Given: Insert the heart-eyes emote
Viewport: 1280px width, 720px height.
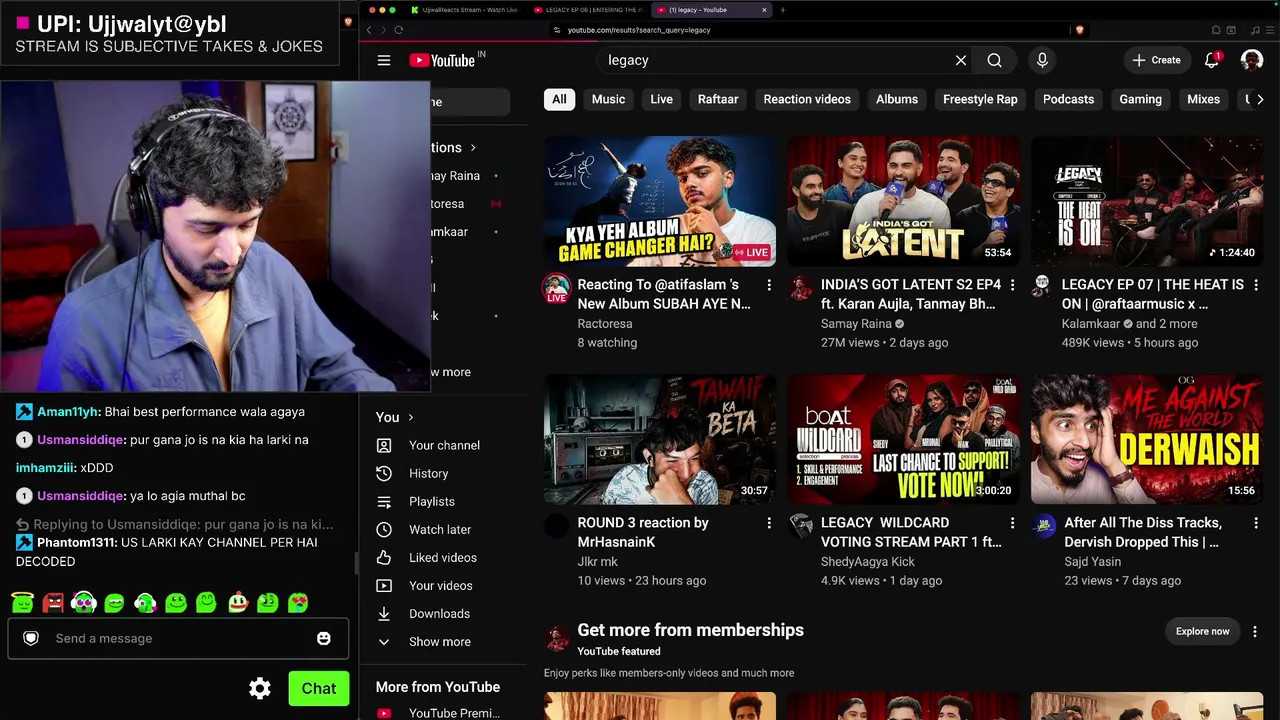Looking at the screenshot, I should click(x=298, y=602).
